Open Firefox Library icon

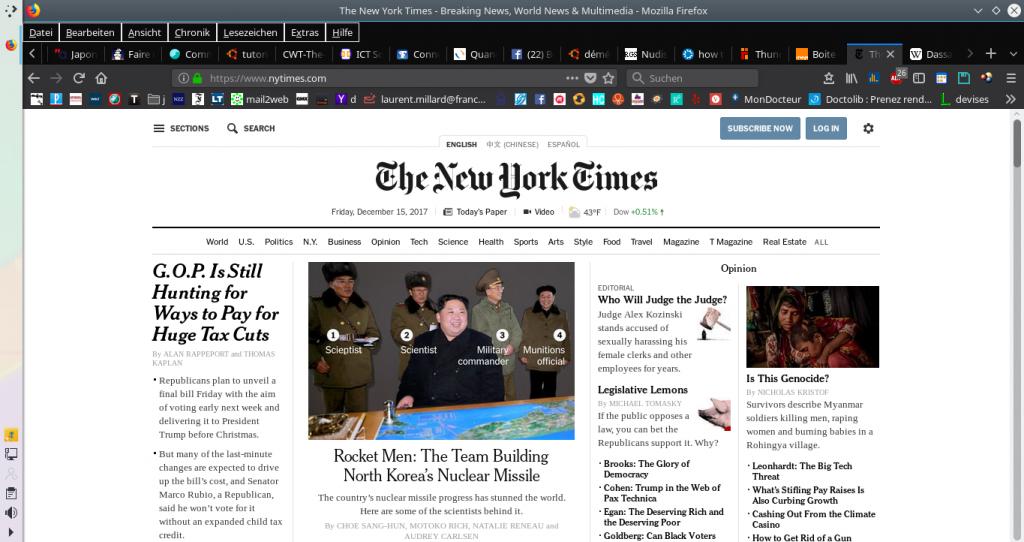click(x=852, y=78)
